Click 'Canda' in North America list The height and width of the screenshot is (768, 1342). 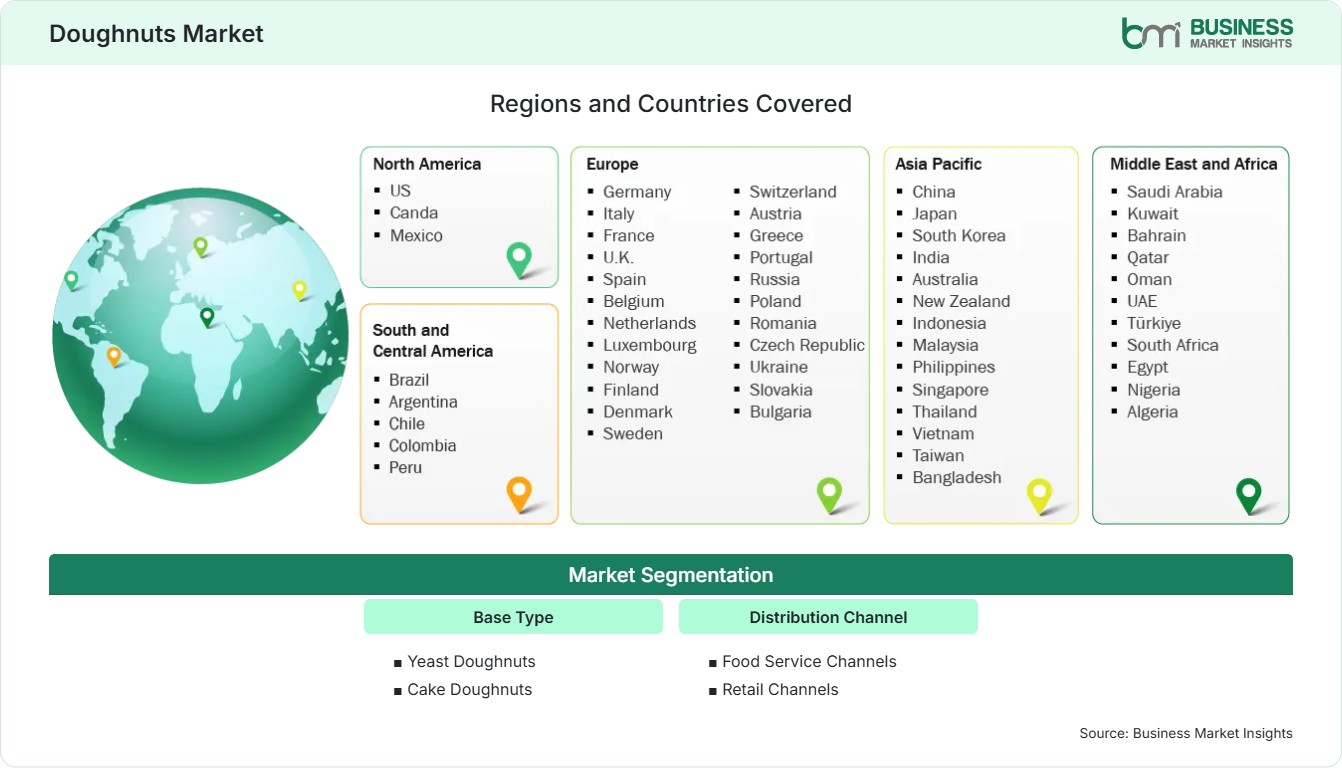click(x=414, y=212)
